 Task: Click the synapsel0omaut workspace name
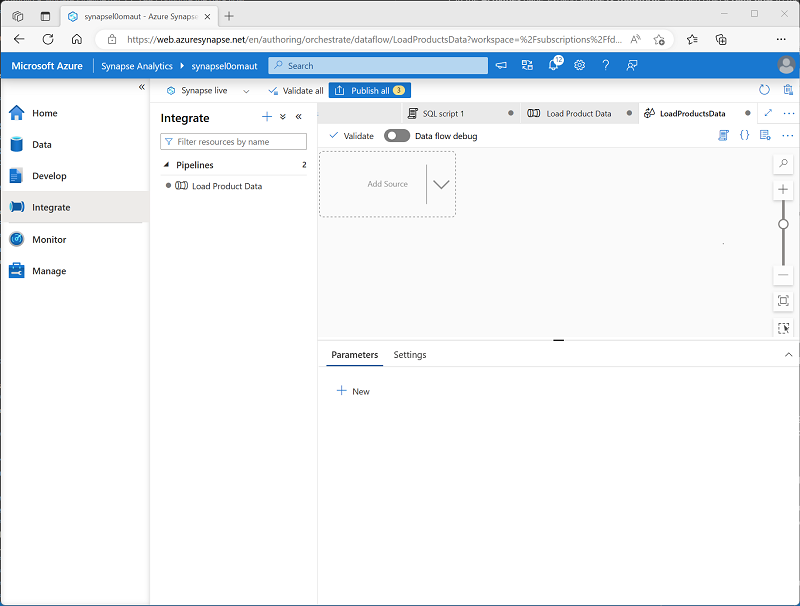pos(224,66)
